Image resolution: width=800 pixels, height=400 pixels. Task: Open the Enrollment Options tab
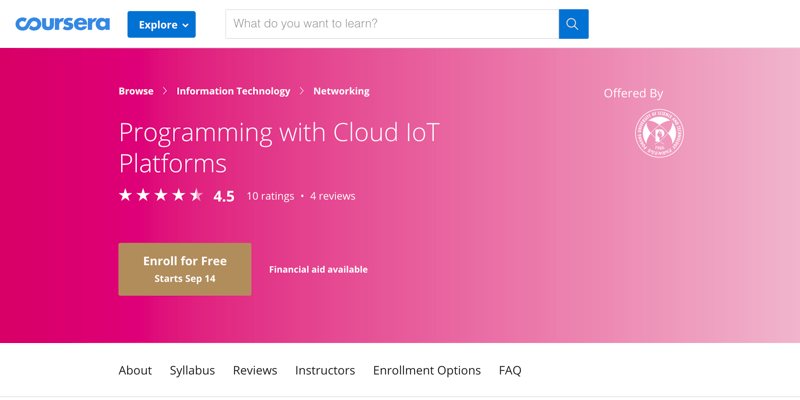click(427, 370)
